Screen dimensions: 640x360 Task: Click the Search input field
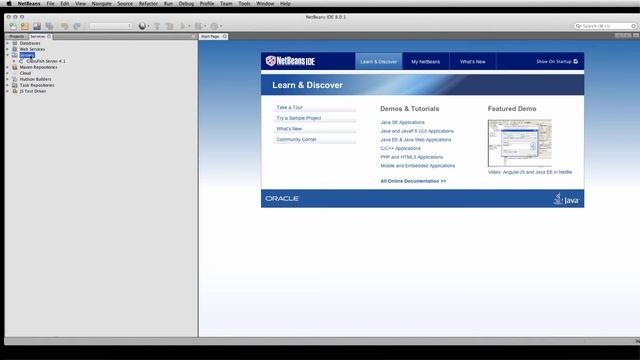click(606, 26)
